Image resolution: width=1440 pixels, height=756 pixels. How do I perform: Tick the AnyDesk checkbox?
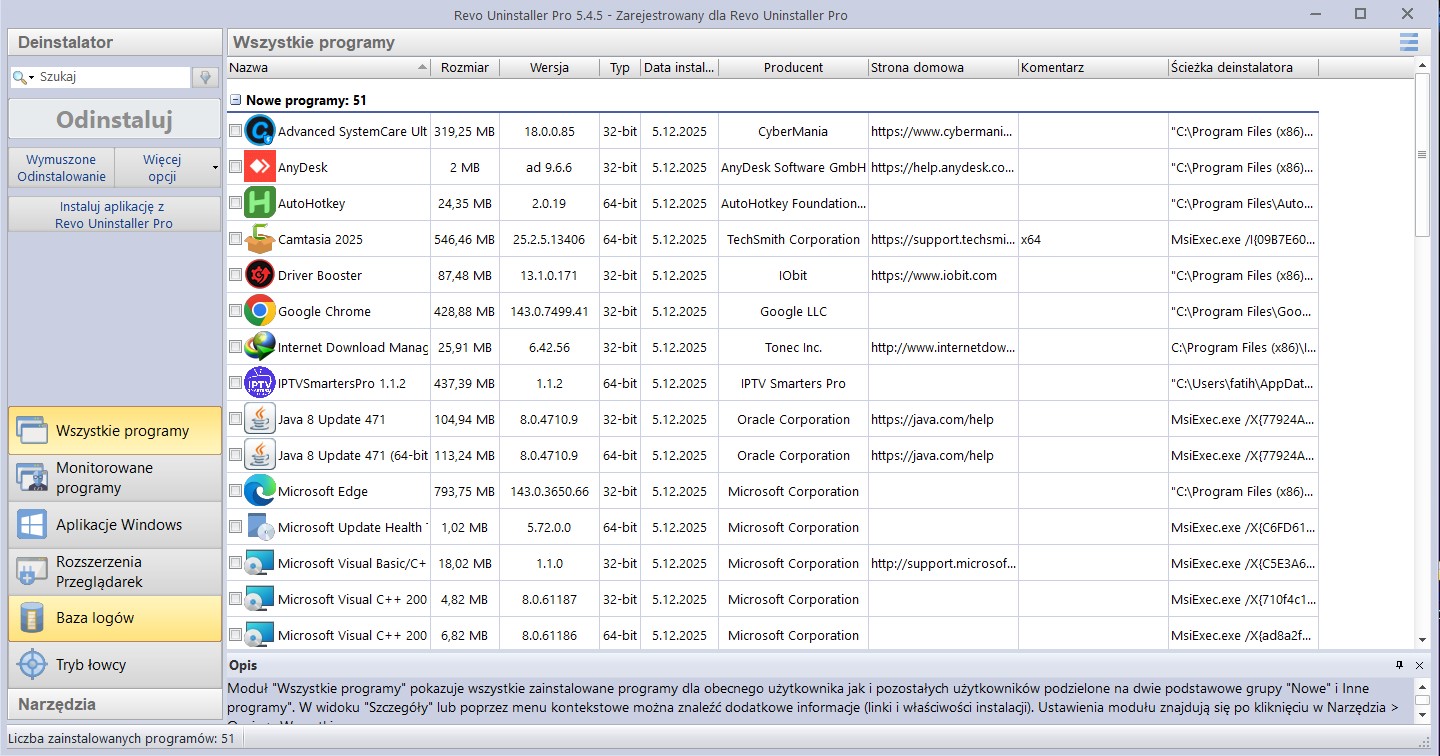[x=235, y=167]
